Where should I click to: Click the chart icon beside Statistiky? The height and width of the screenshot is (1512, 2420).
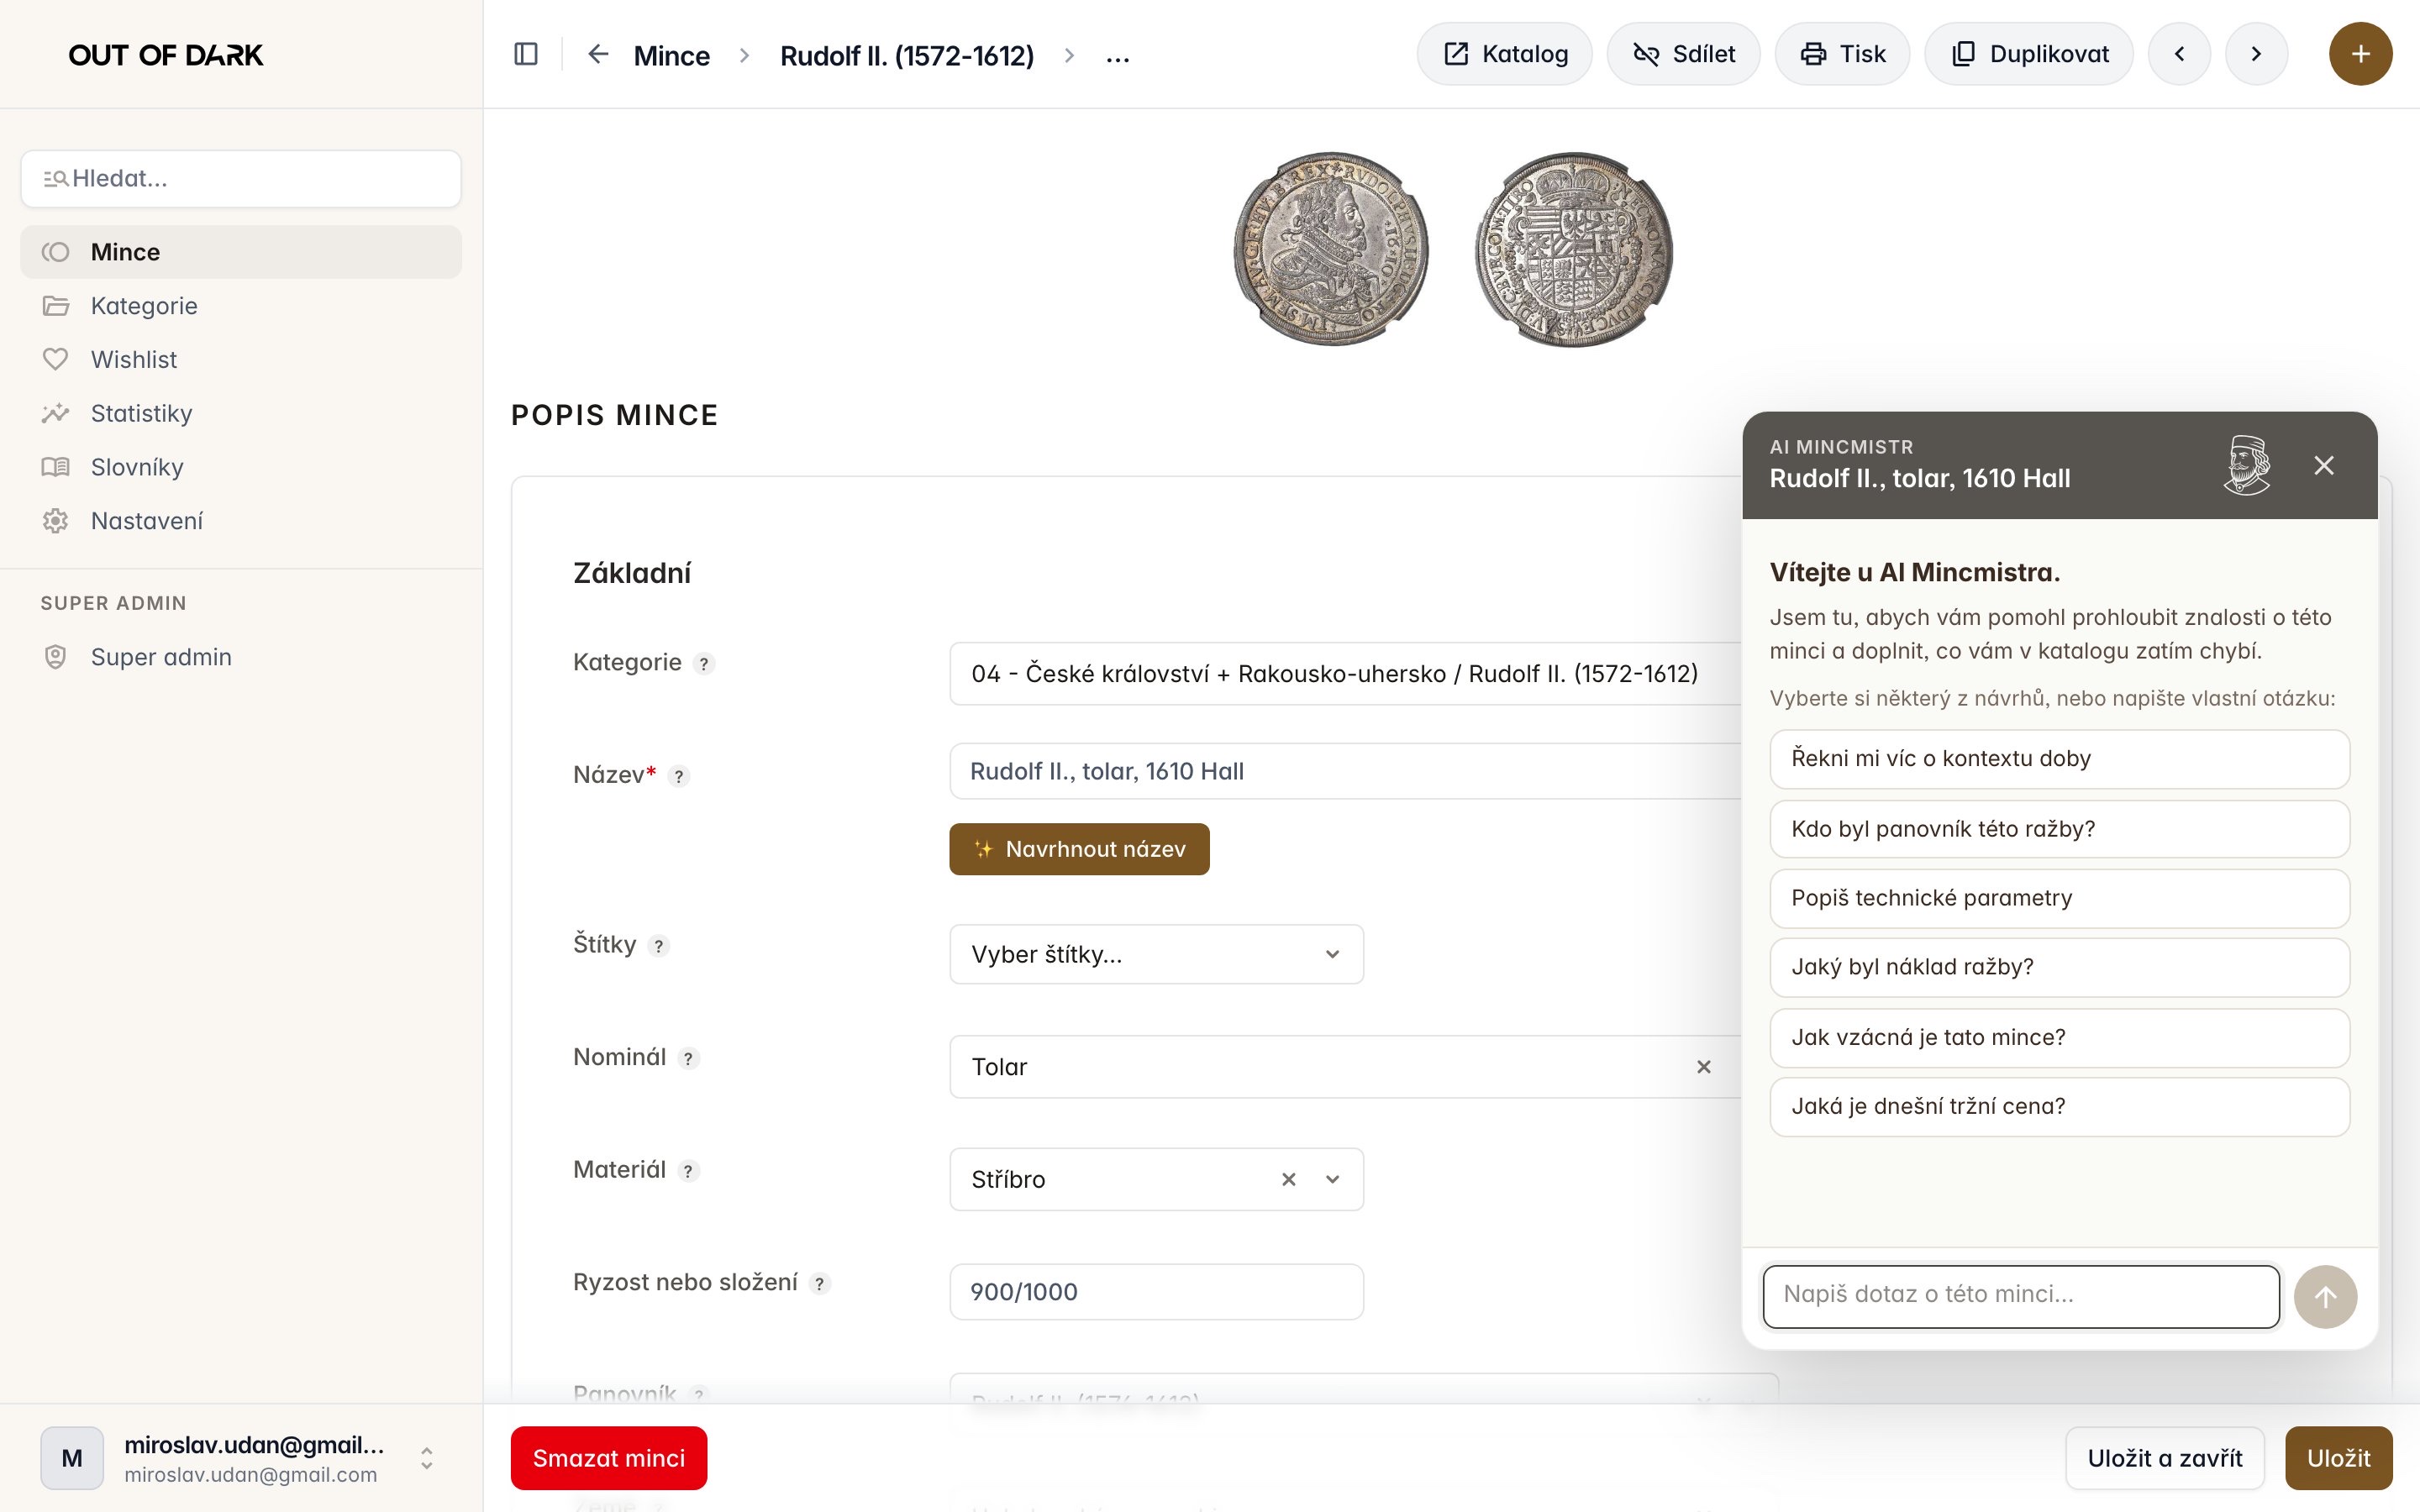(x=55, y=413)
